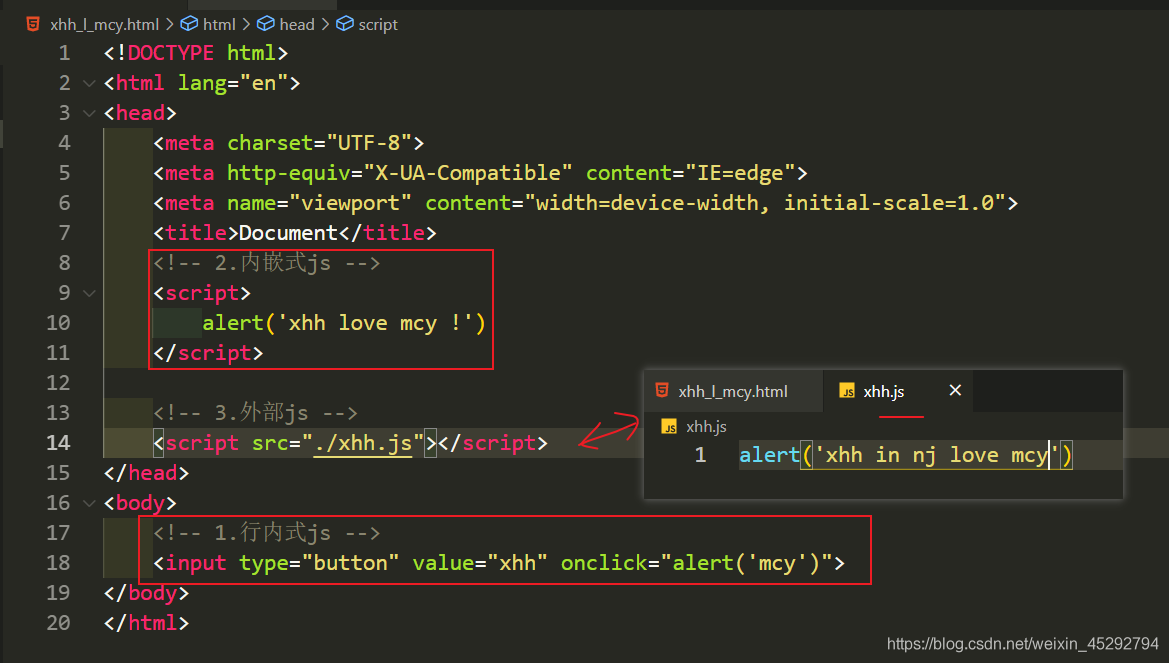Image resolution: width=1169 pixels, height=663 pixels.
Task: Click the 行内式js comment on line 17
Action: (267, 532)
